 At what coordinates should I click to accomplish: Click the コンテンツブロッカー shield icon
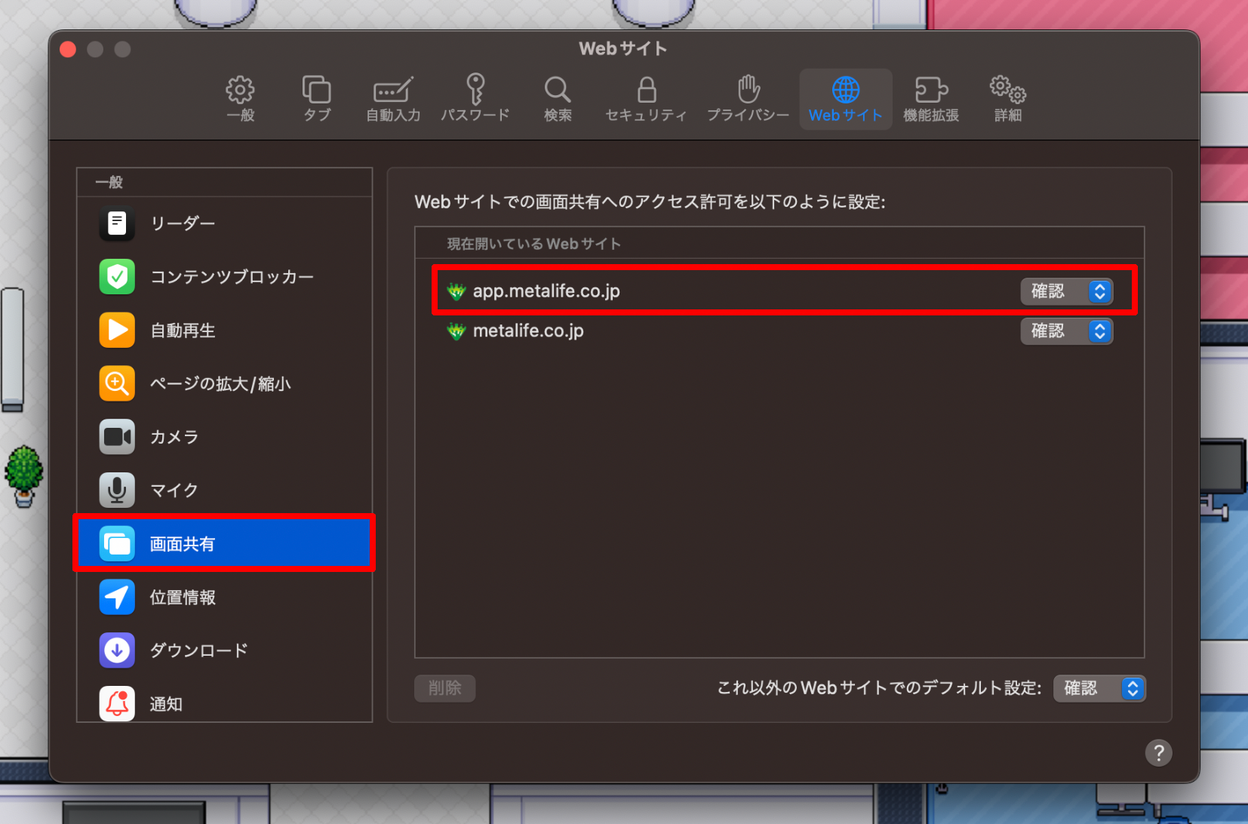pyautogui.click(x=117, y=277)
